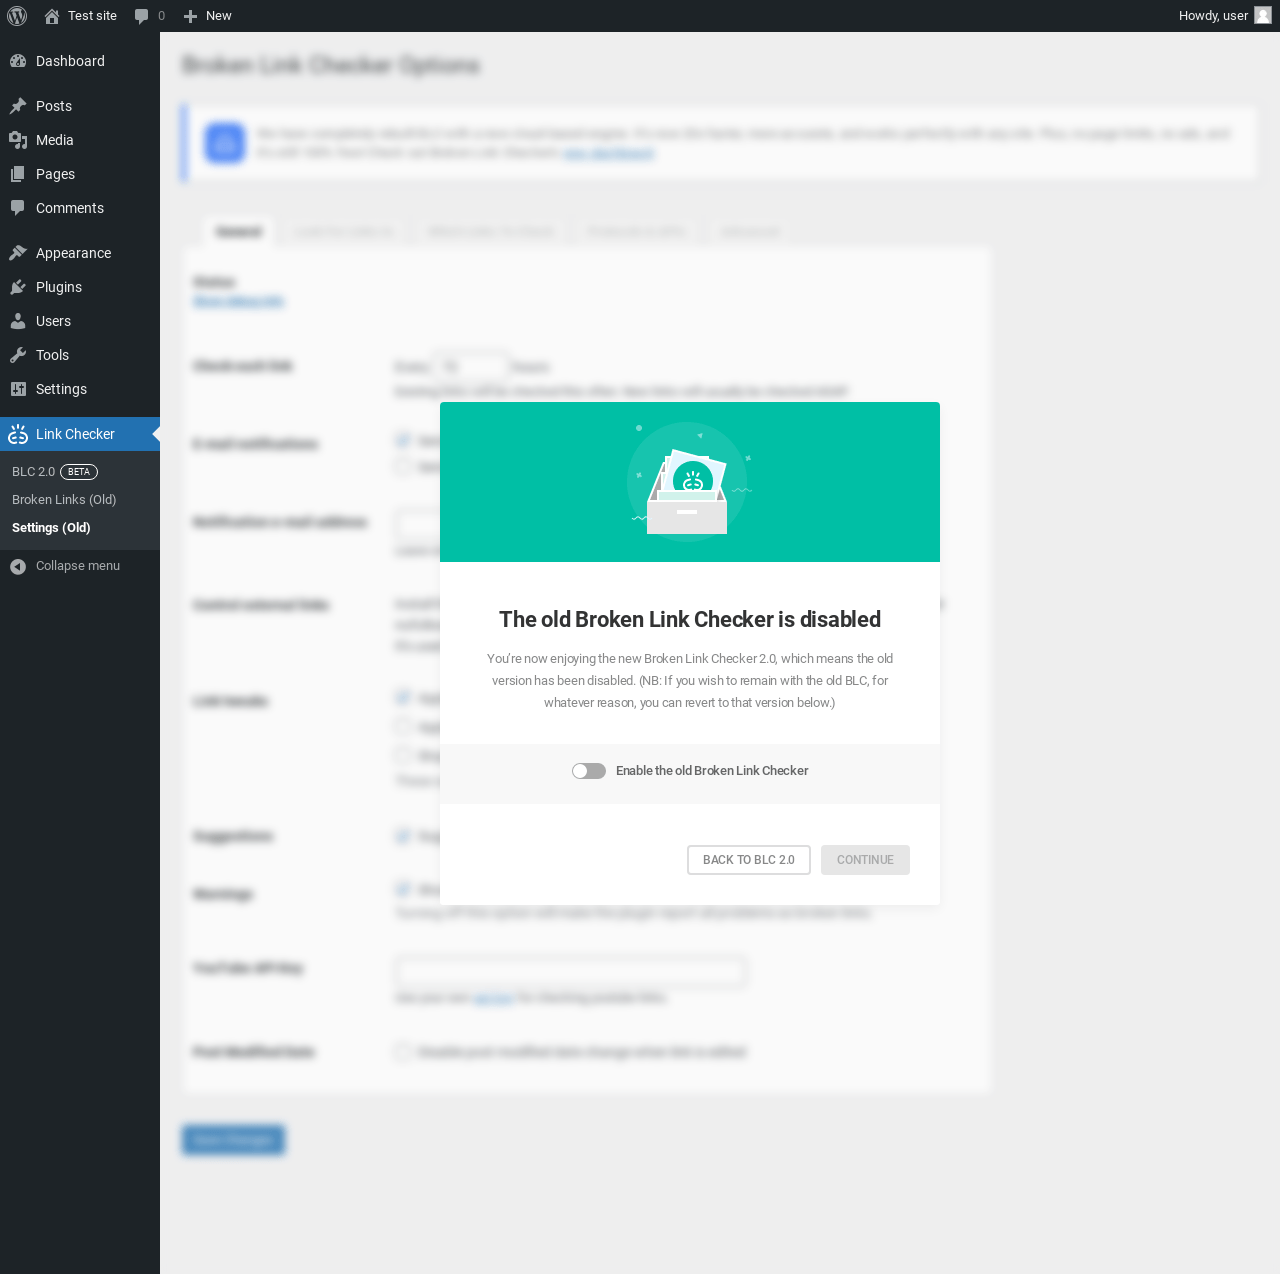Viewport: 1280px width, 1274px height.
Task: Click the Appearance paintbrush icon
Action: click(x=18, y=253)
